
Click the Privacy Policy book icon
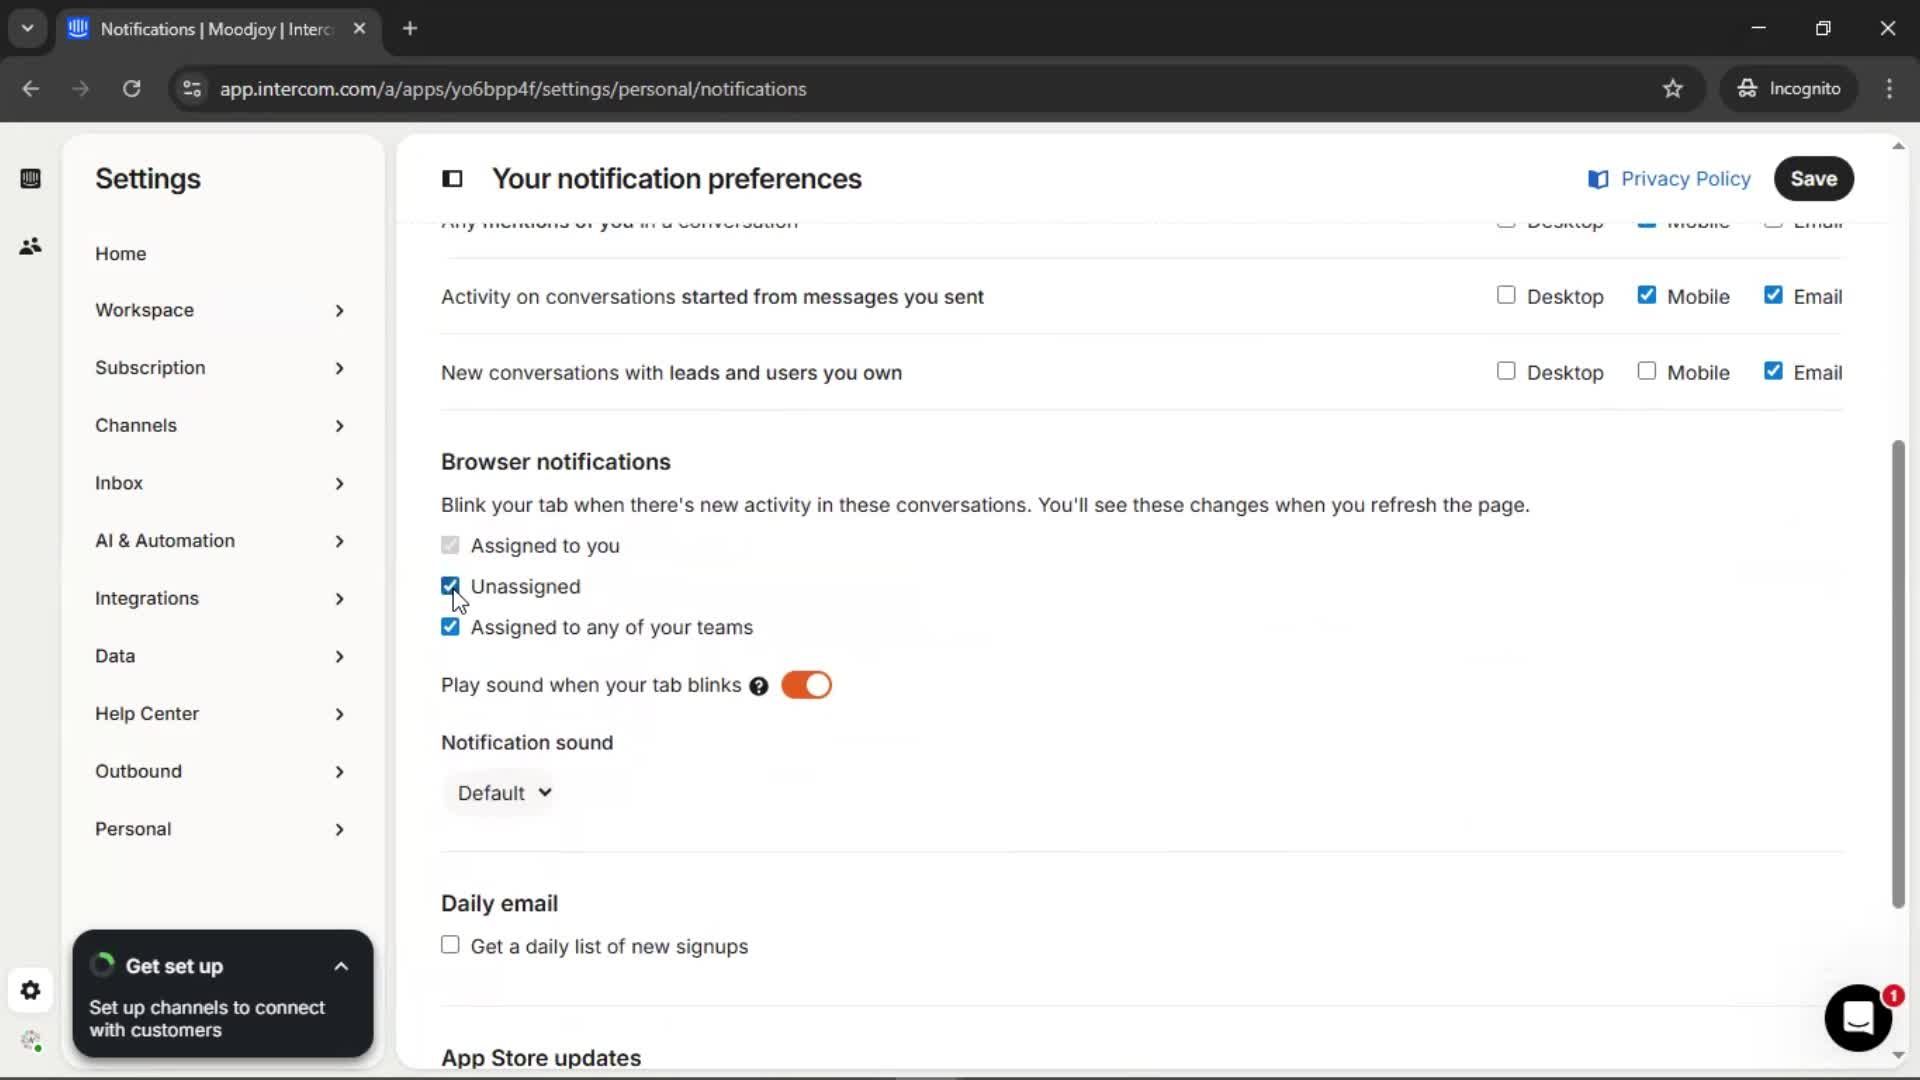pos(1598,179)
